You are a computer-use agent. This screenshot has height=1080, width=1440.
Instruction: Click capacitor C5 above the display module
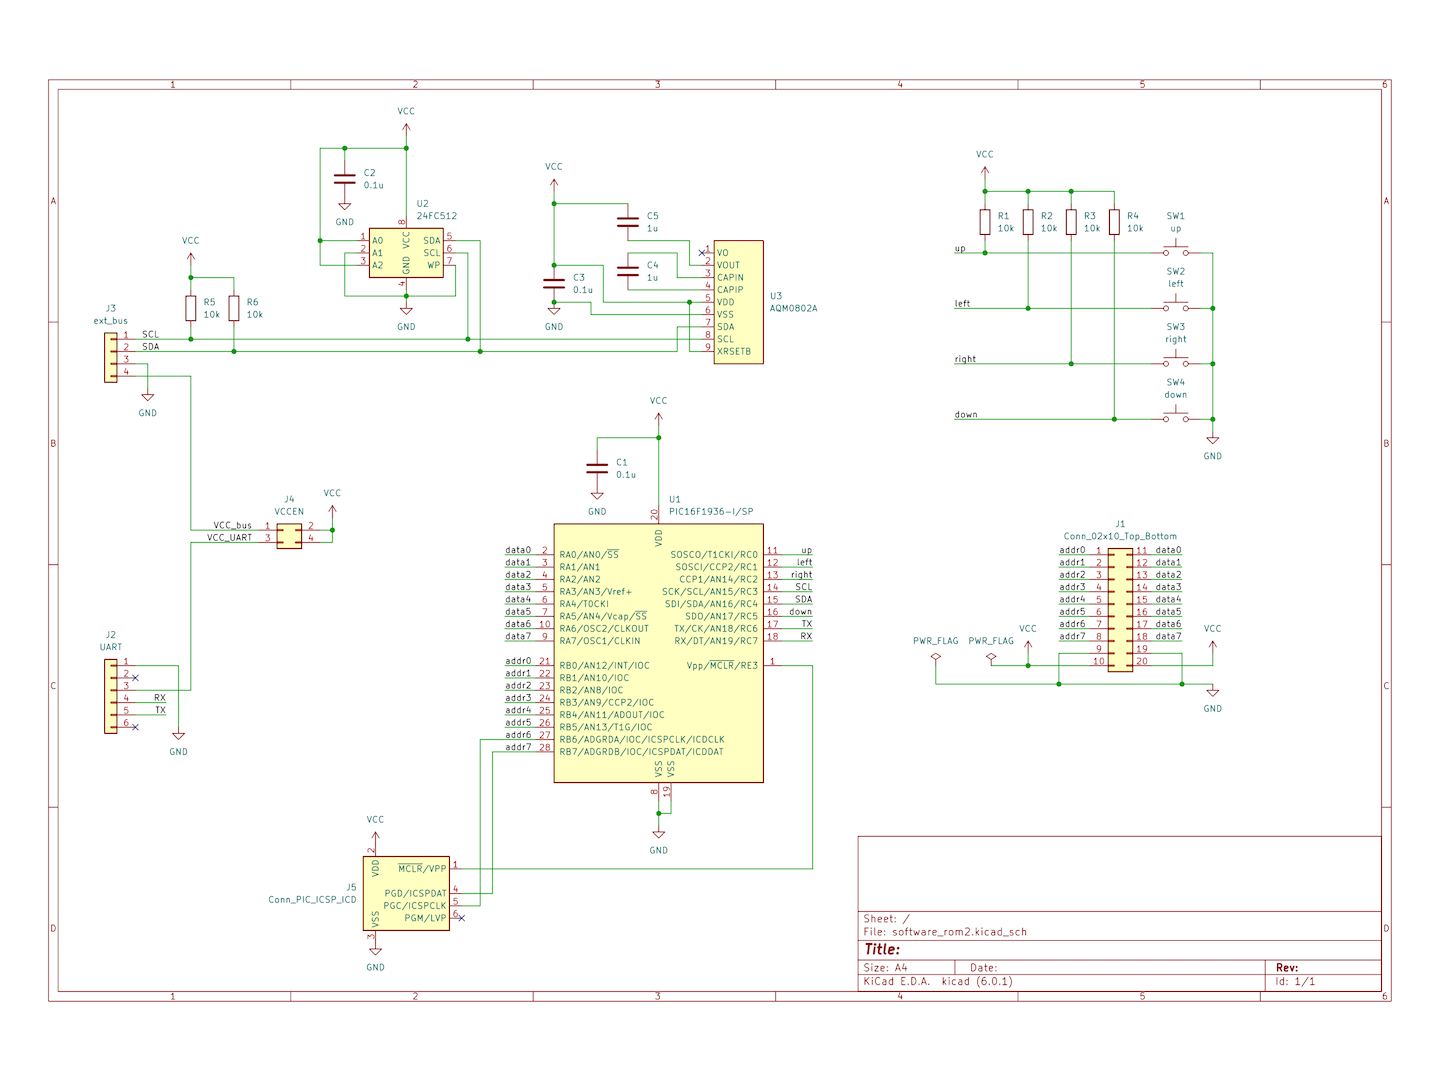[628, 221]
